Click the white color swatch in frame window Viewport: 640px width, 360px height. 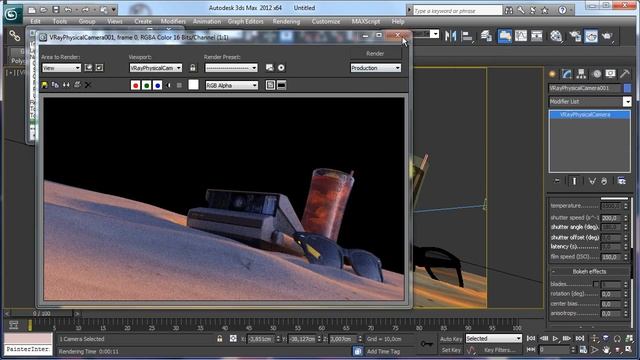click(x=193, y=84)
